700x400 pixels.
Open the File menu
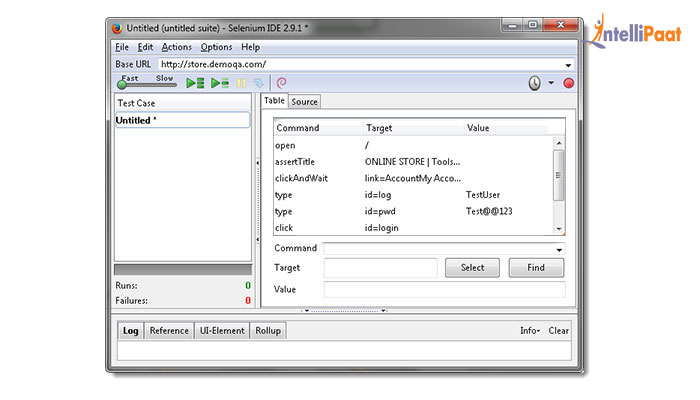[x=122, y=47]
